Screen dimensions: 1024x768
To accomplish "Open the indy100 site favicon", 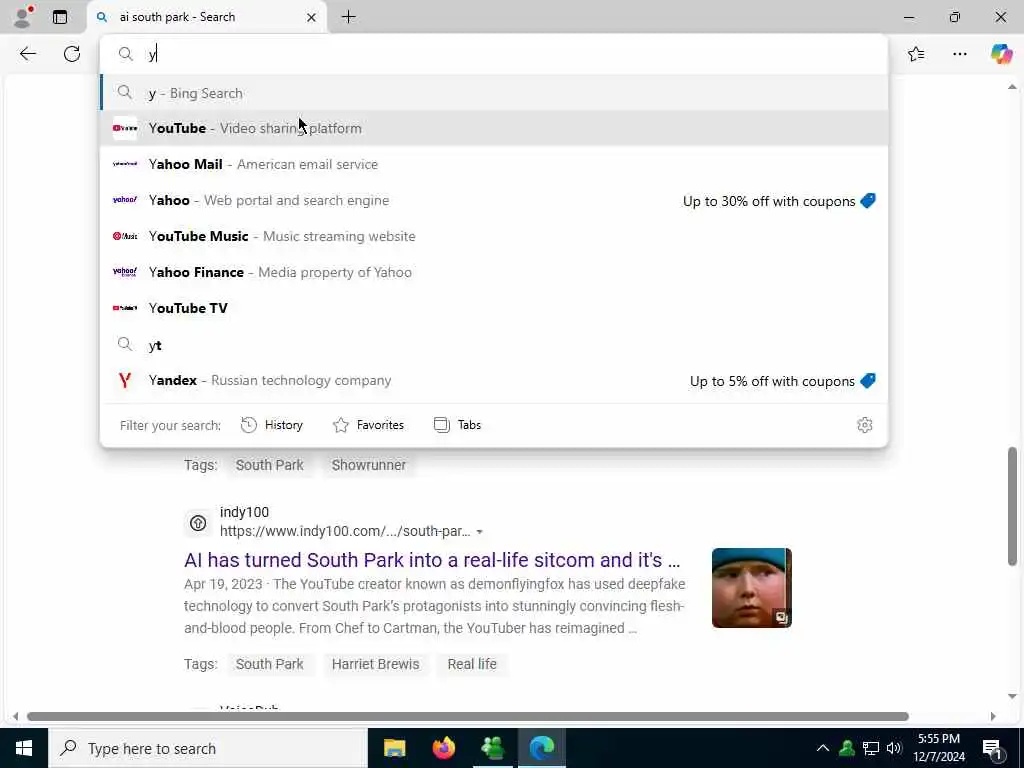I will click(198, 522).
